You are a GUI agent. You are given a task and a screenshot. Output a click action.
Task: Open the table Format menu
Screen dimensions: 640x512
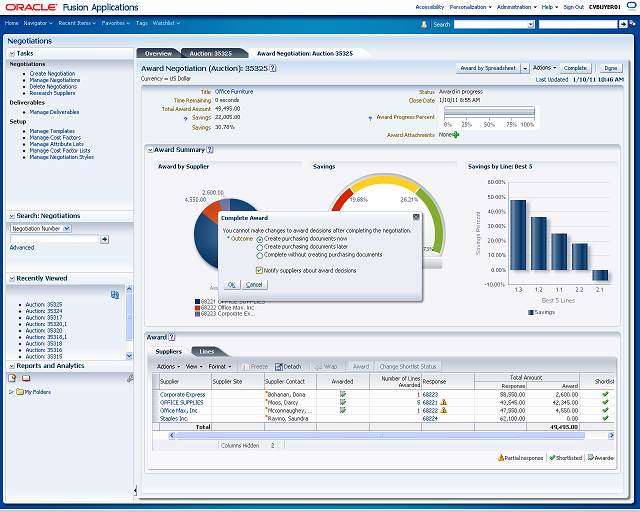tap(220, 367)
